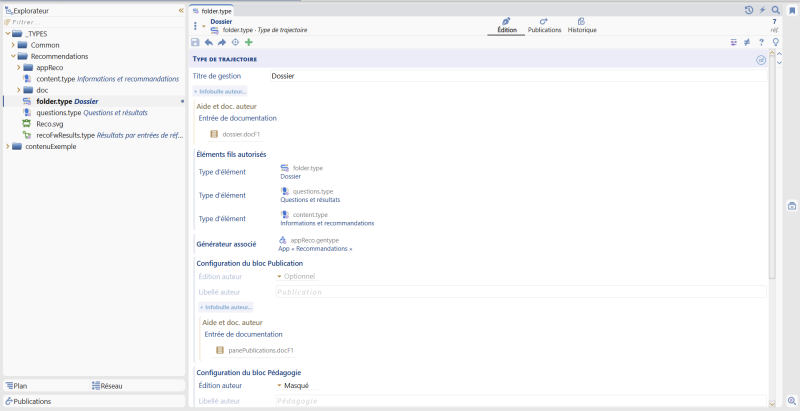Image resolution: width=800 pixels, height=411 pixels.
Task: Click the Reco.svg file icon
Action: tap(27, 124)
